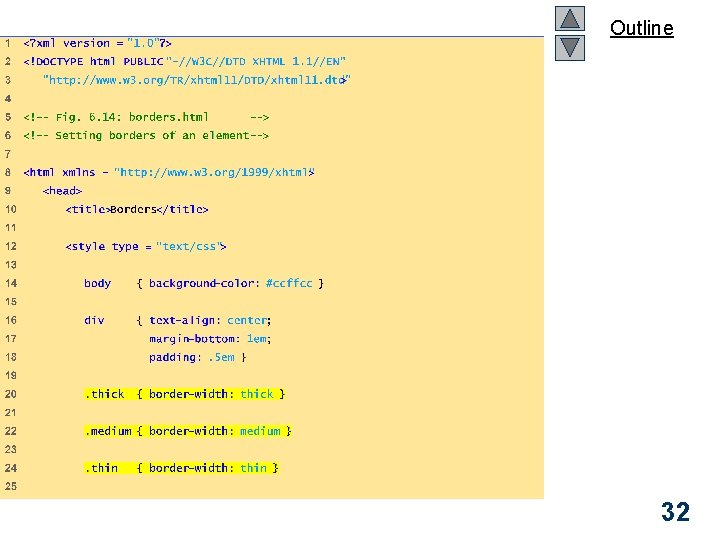Click the xhtml11.dtd URL string
This screenshot has width=720, height=540.
click(x=197, y=80)
